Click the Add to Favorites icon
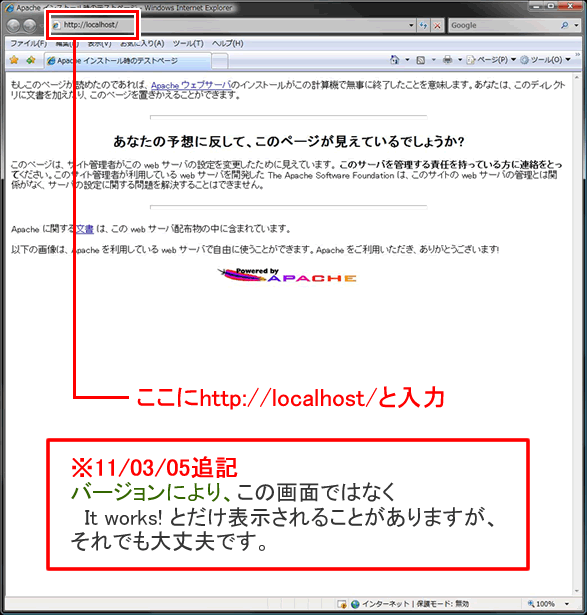 pos(31,60)
